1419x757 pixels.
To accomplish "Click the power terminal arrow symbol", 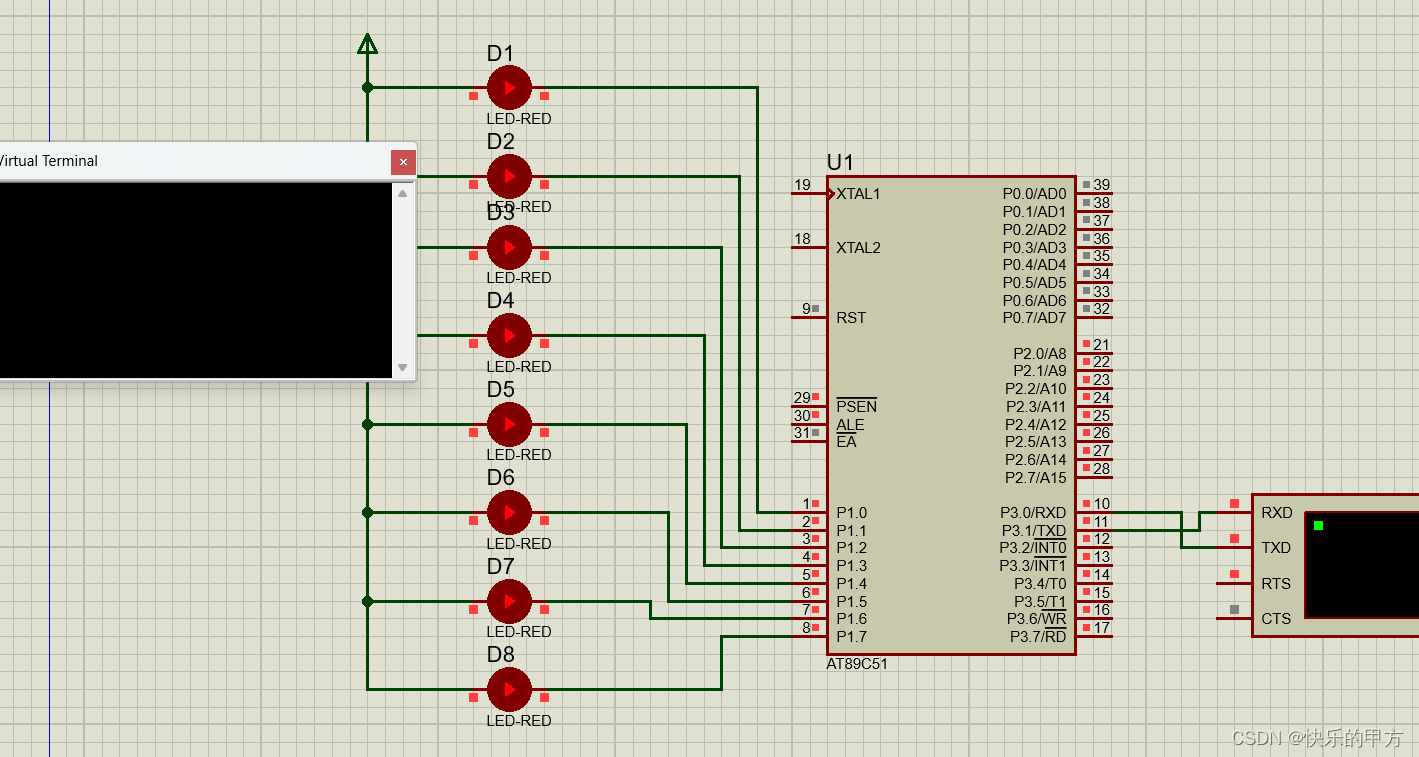I will point(367,43).
